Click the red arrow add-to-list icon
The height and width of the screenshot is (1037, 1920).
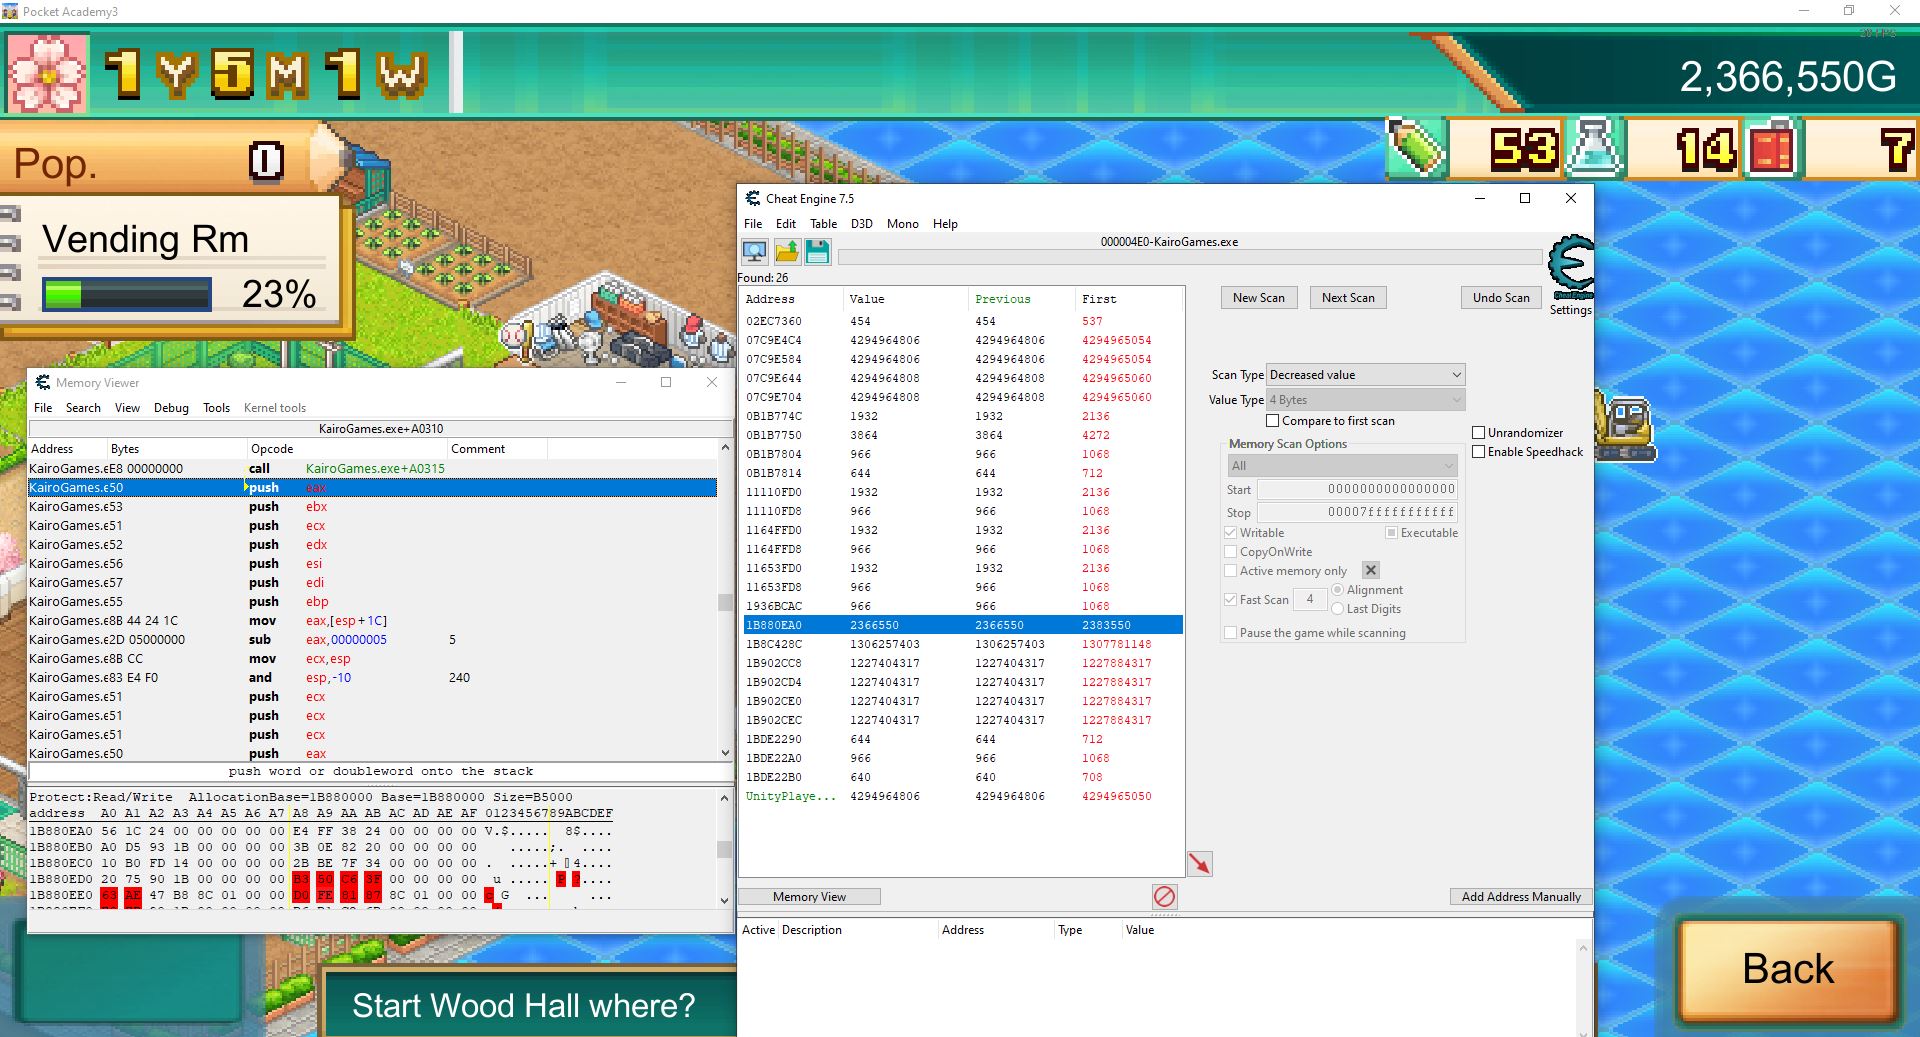(1199, 864)
